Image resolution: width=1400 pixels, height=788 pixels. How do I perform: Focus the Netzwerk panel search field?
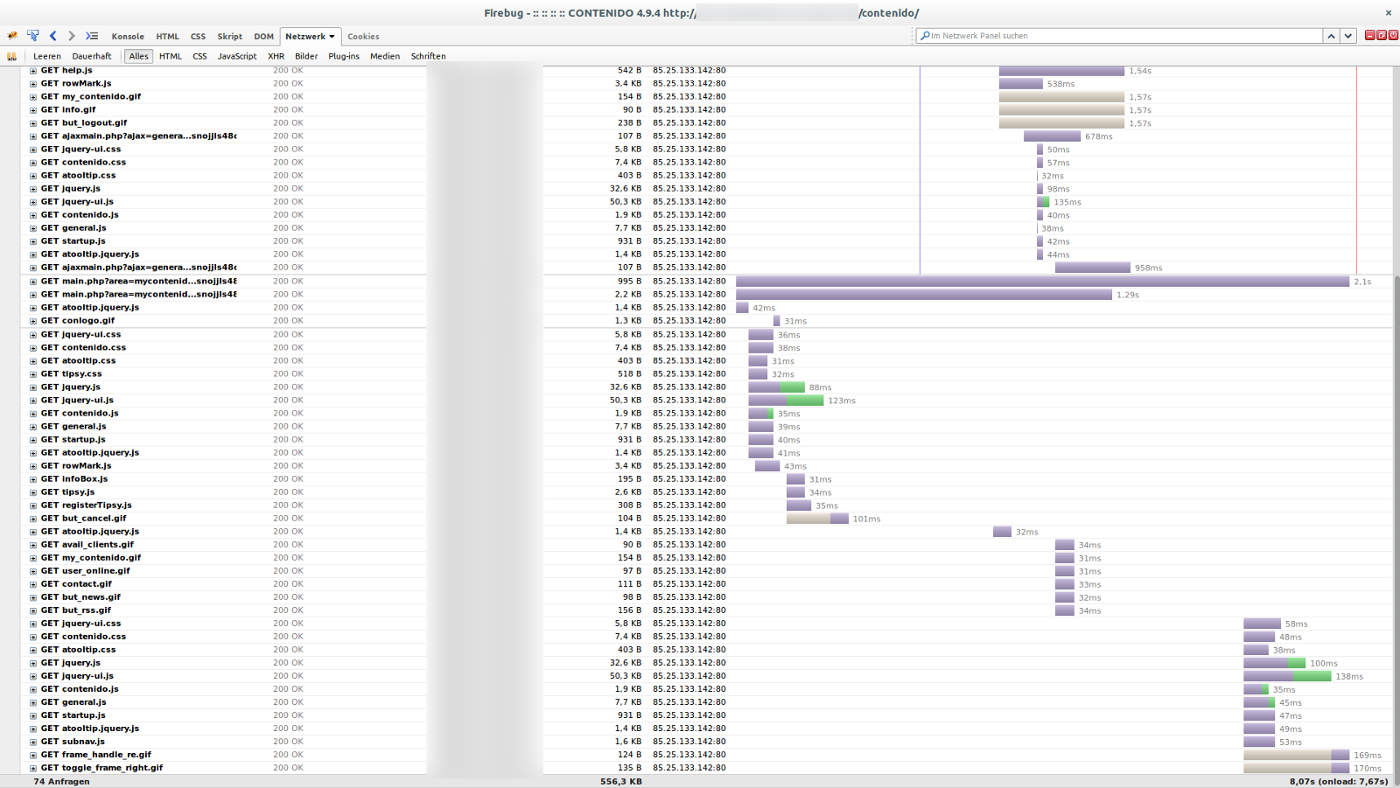(x=1120, y=36)
